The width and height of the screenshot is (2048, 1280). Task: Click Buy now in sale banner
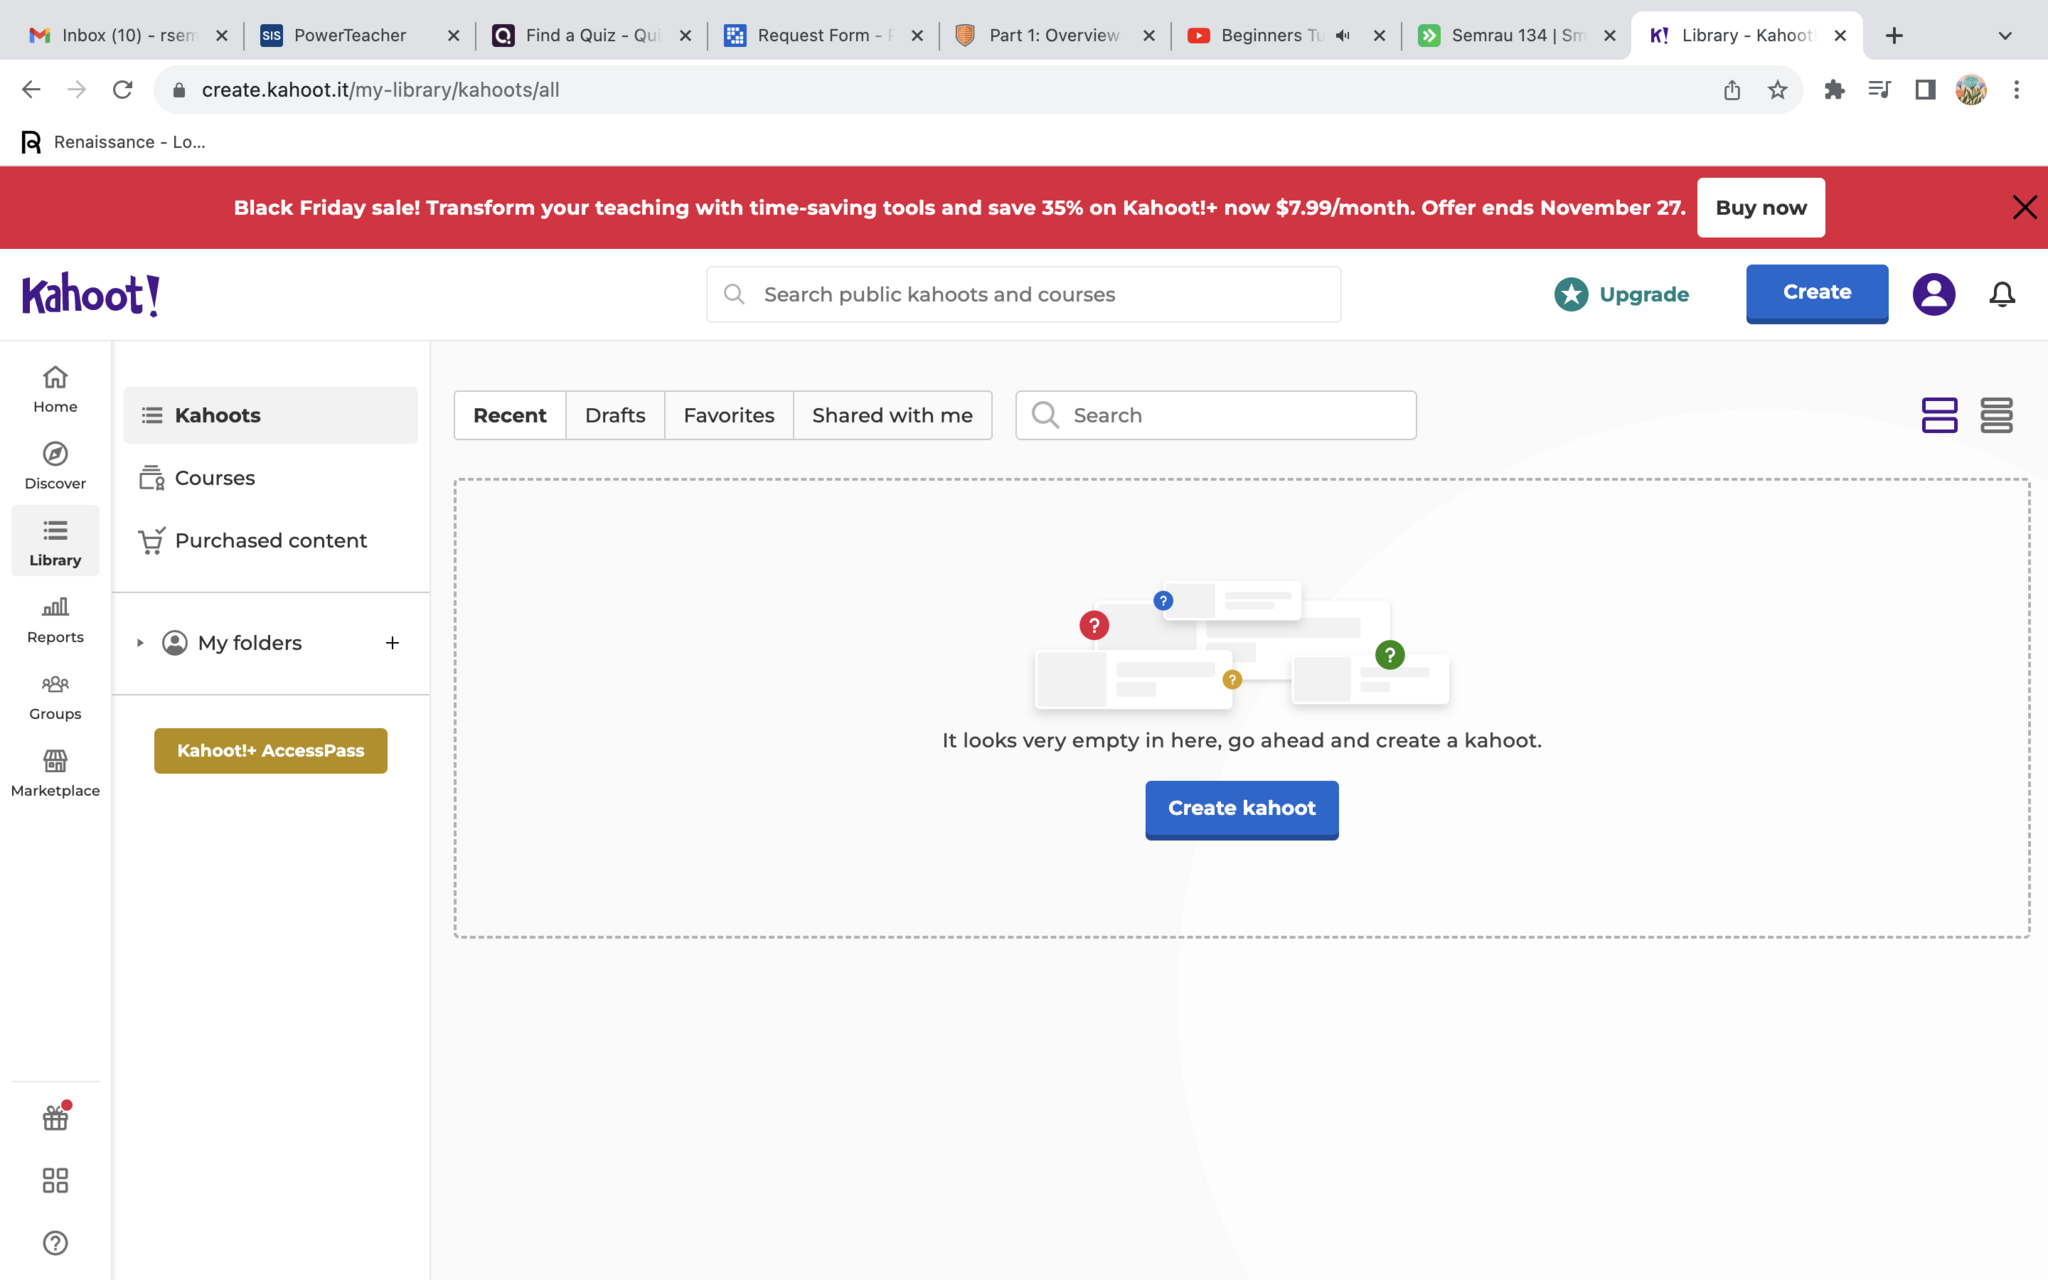coord(1760,208)
